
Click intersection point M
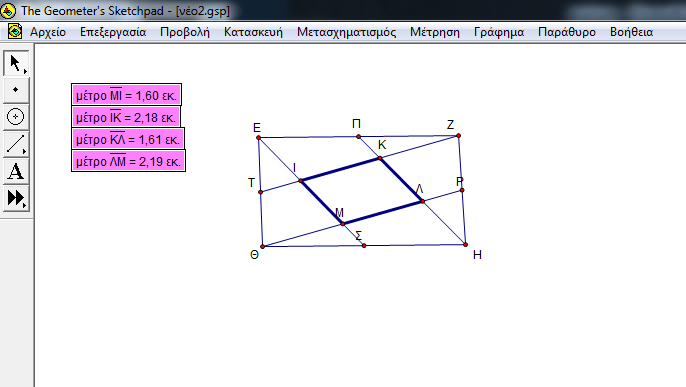tap(343, 224)
